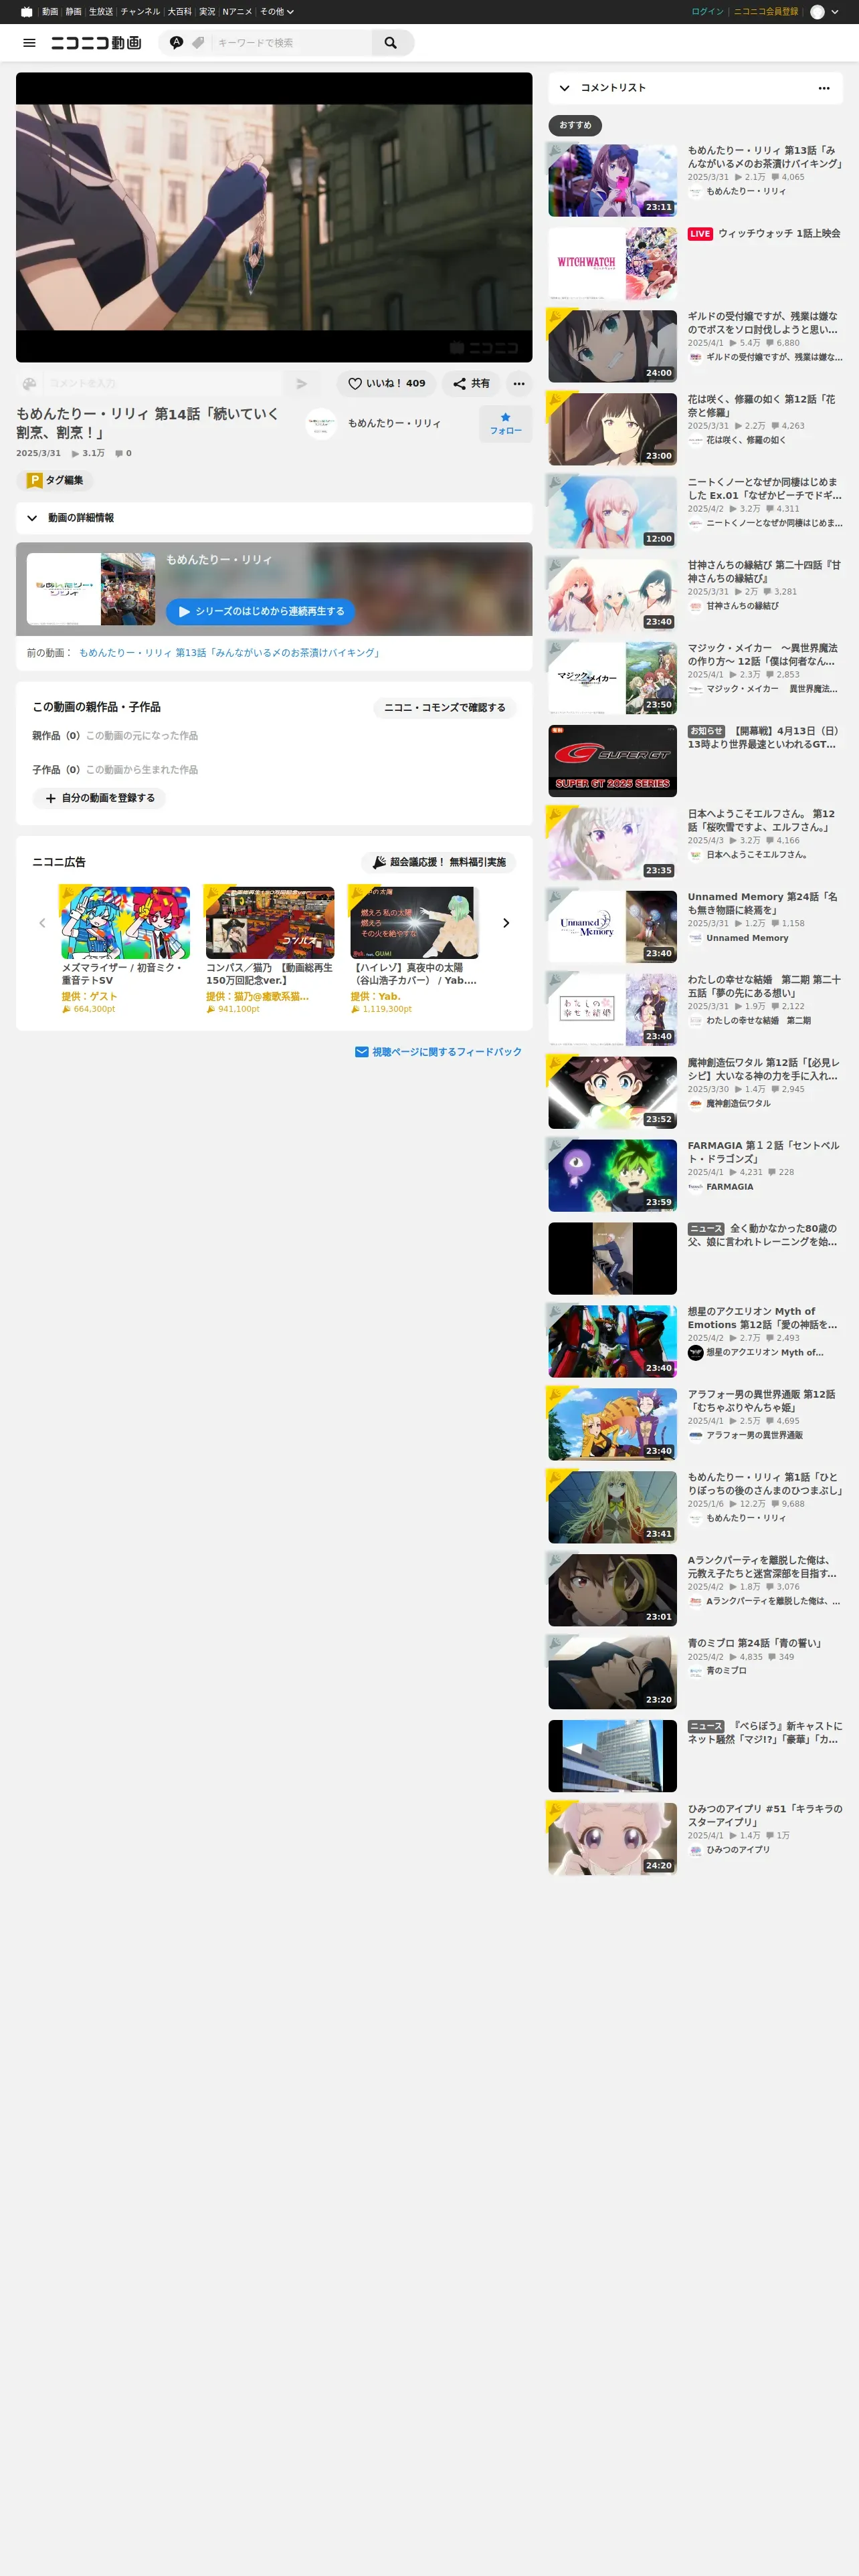This screenshot has height=2576, width=859.
Task: Send the comment with arrow button
Action: point(301,383)
